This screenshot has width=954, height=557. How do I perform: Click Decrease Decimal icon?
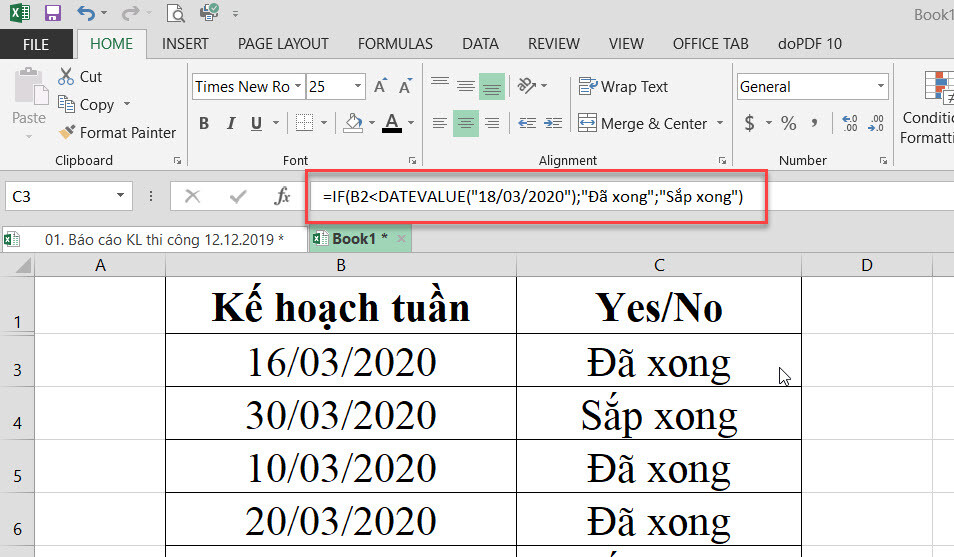tap(876, 123)
